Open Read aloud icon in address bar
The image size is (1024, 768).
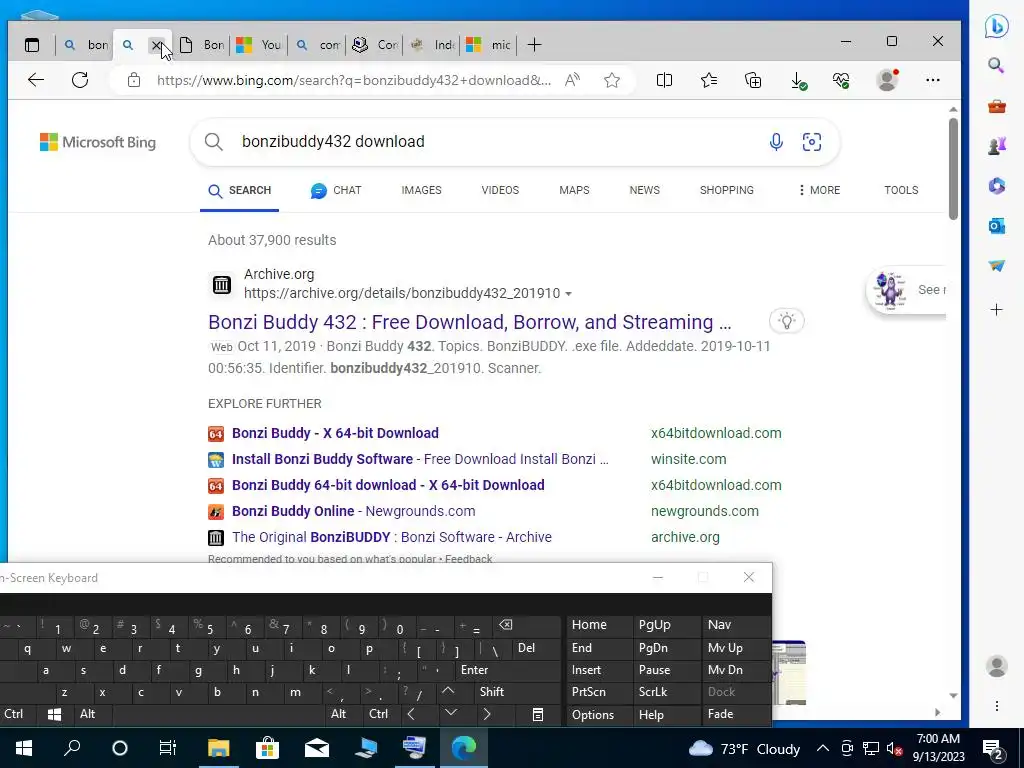pyautogui.click(x=572, y=80)
